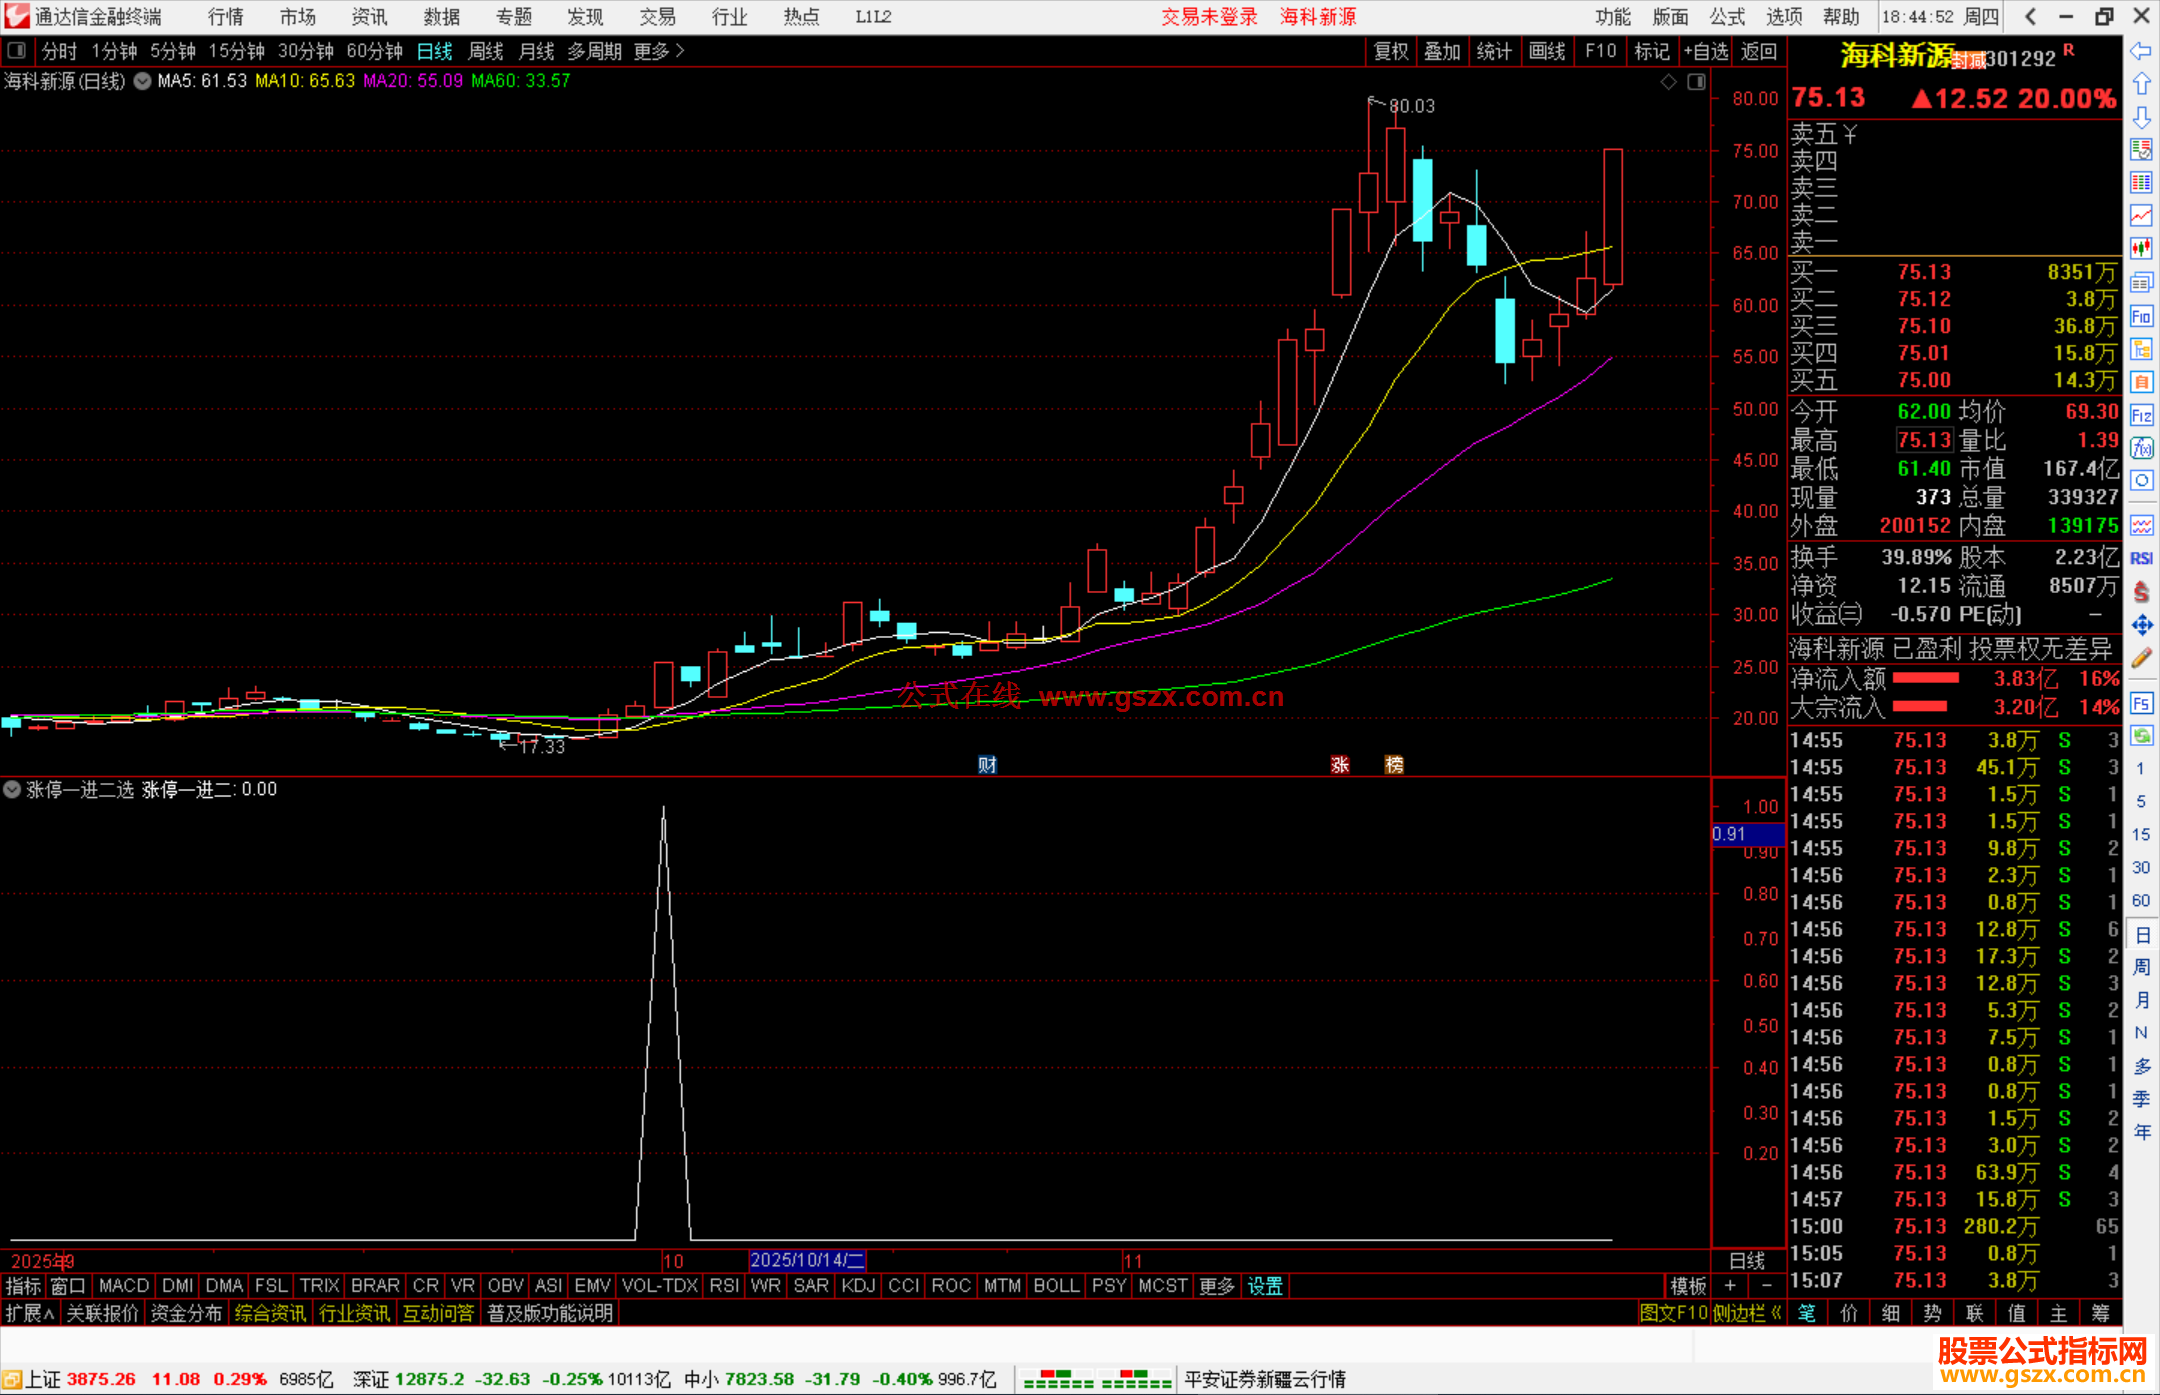
Task: Toggle the left panel button beside 分时
Action: click(17, 50)
